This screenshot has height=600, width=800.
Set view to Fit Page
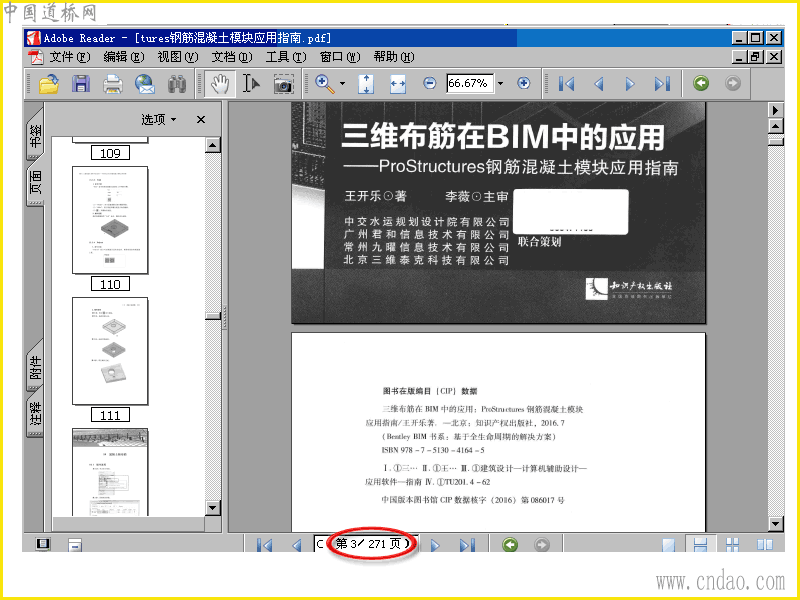[366, 84]
